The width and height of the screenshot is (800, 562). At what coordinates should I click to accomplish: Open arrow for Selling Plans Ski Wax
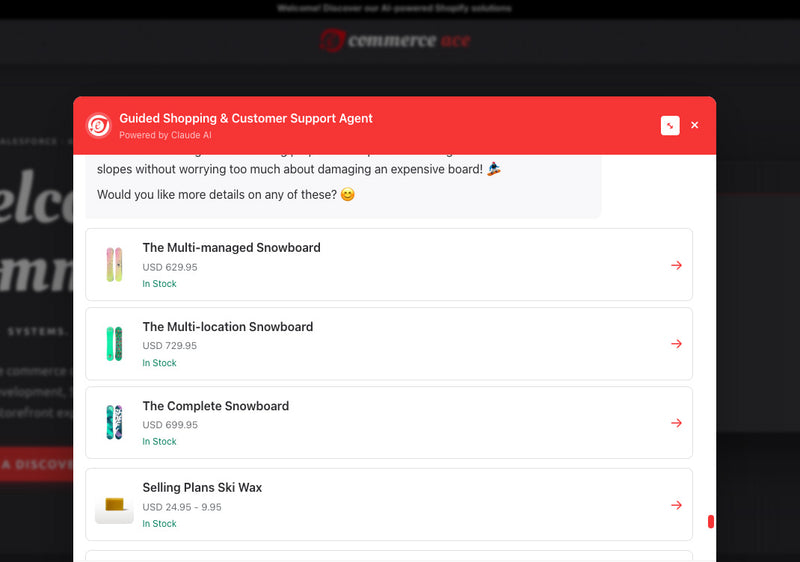coord(677,505)
